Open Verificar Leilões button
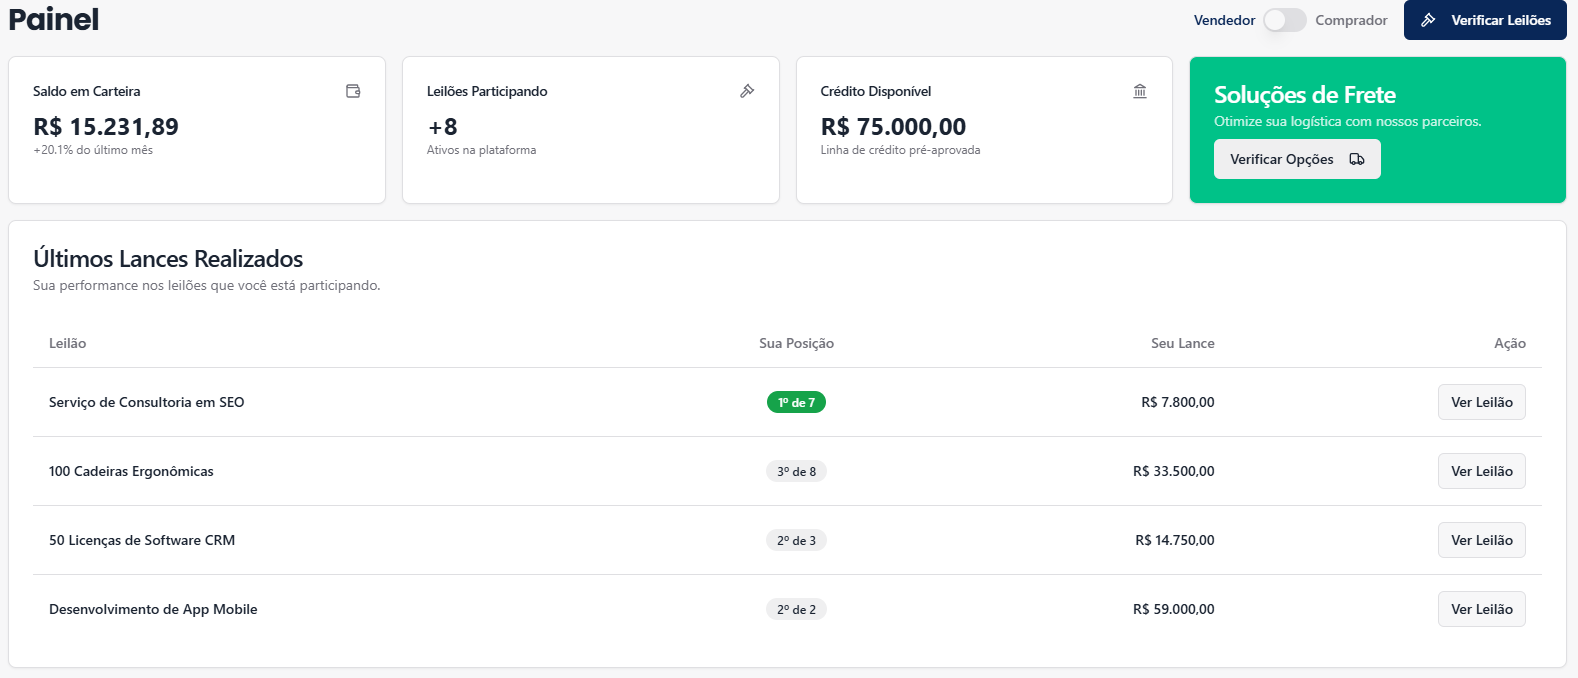Screen dimensions: 1578x678 [x=1485, y=20]
